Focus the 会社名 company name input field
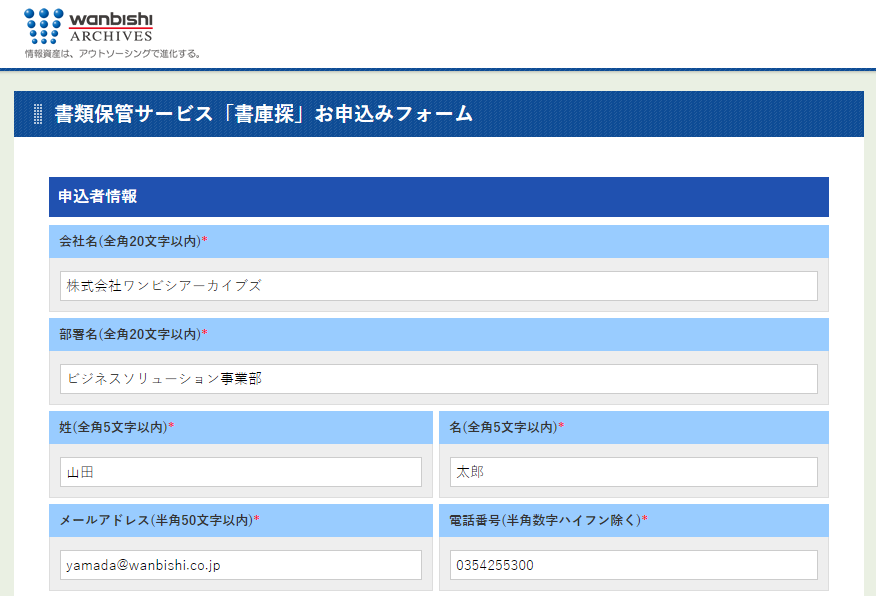 click(438, 286)
